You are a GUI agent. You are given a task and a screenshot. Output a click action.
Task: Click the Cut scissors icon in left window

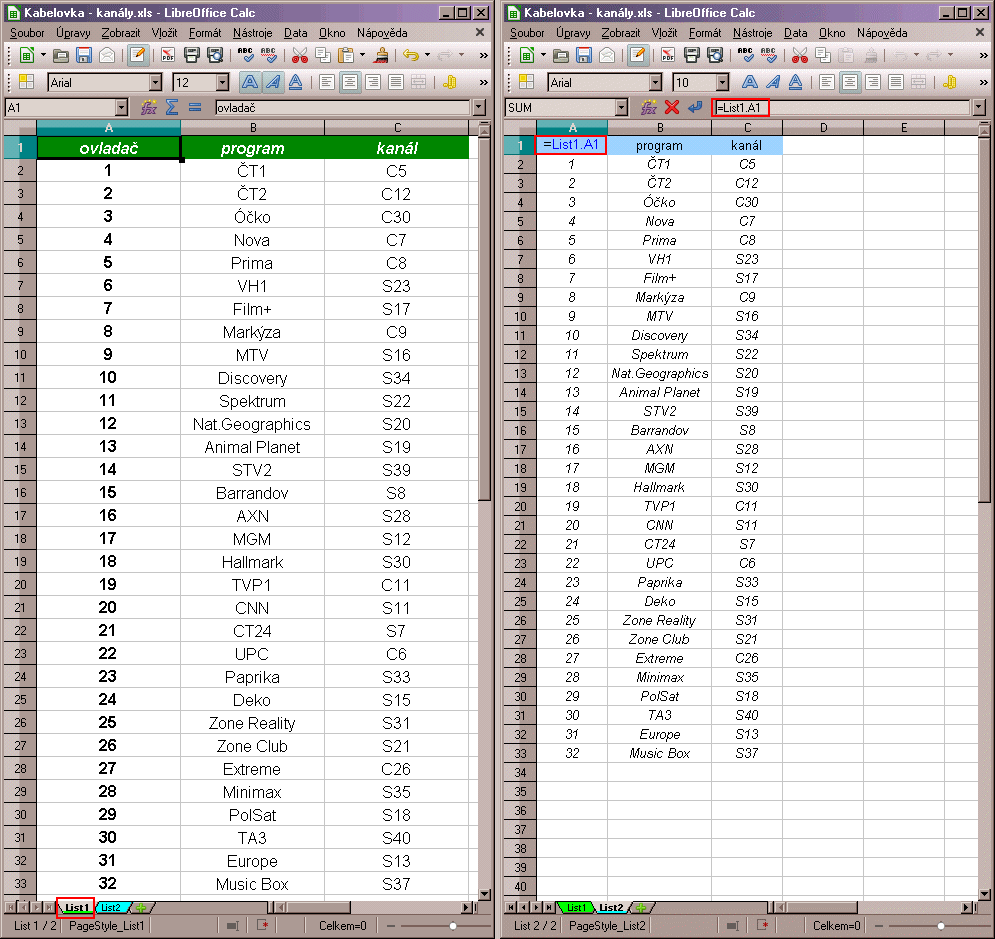click(300, 56)
